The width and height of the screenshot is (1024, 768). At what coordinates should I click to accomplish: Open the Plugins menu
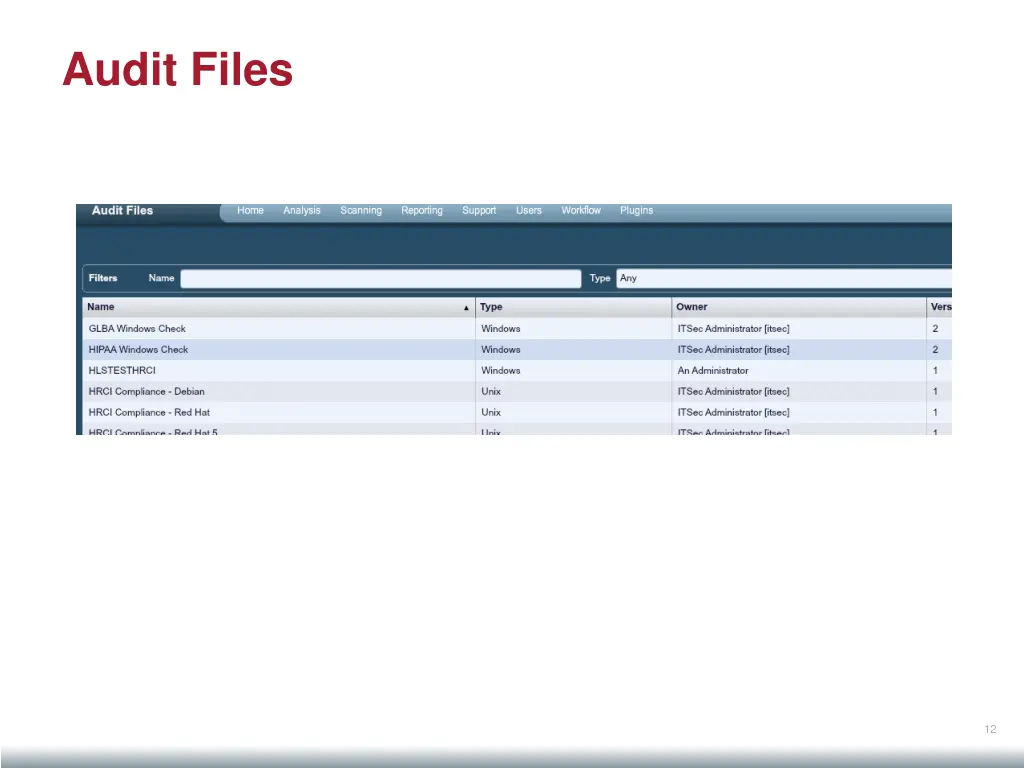coord(637,210)
